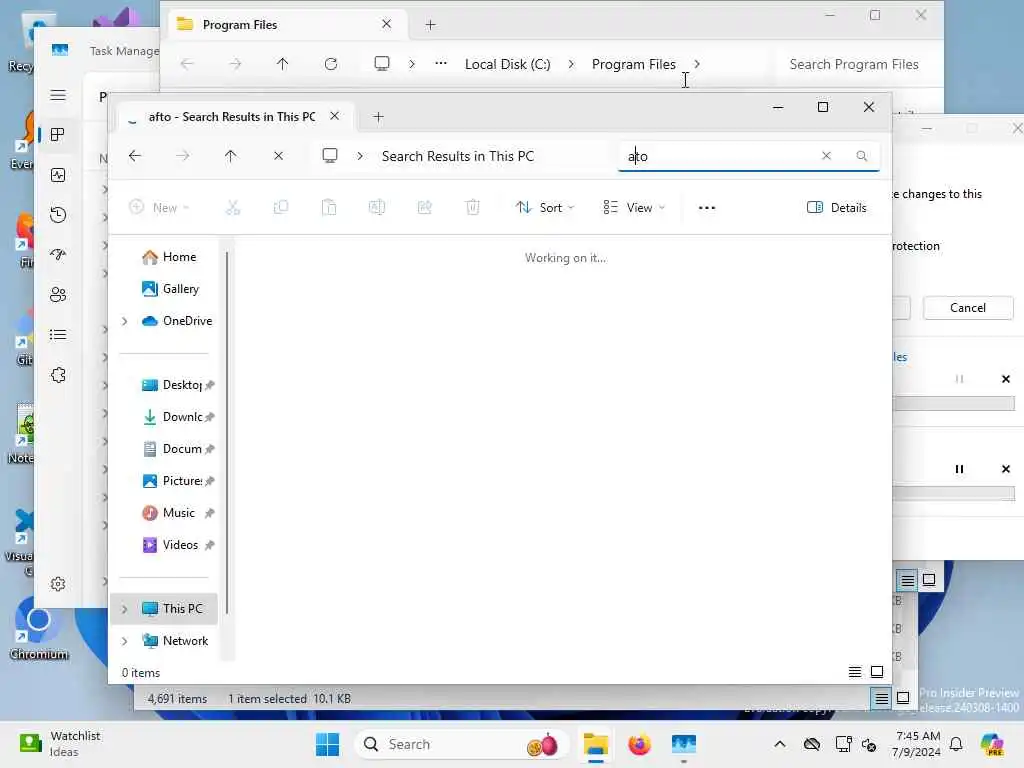Refresh the Program Files window
The image size is (1024, 768).
coord(331,64)
